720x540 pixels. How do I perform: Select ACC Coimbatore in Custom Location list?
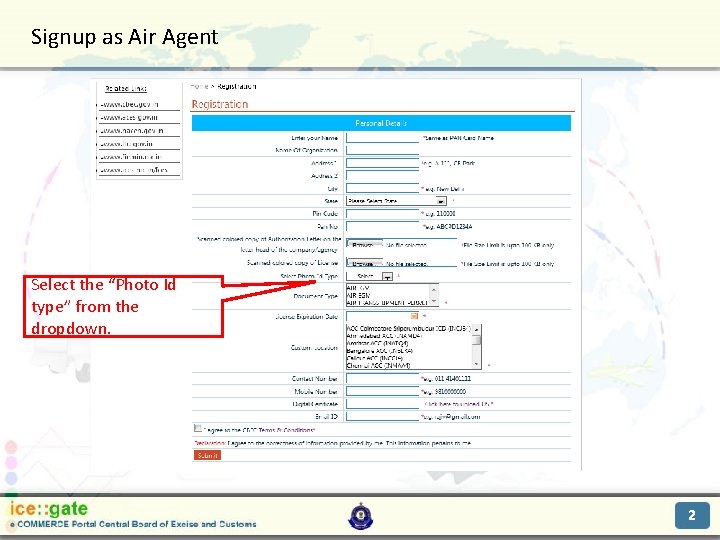[x=408, y=328]
